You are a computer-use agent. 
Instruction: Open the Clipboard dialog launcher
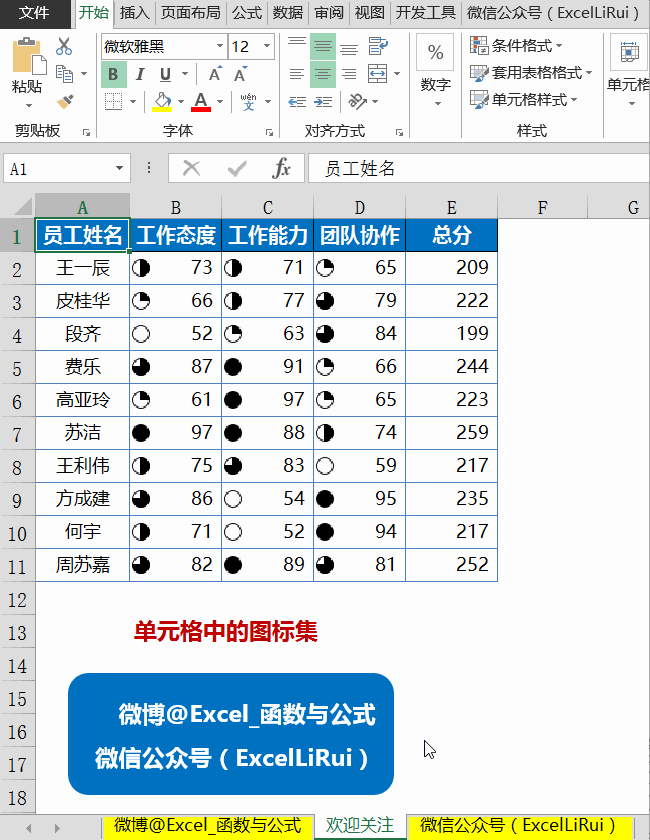point(86,132)
